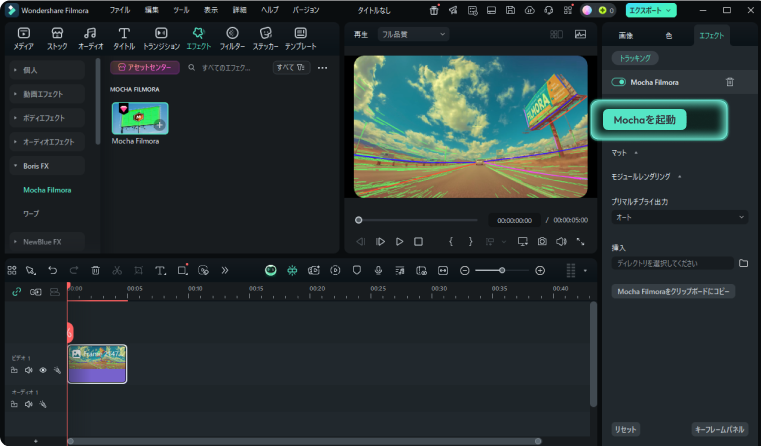Select the timeline crop tool
The width and height of the screenshot is (768, 447).
pos(139,271)
